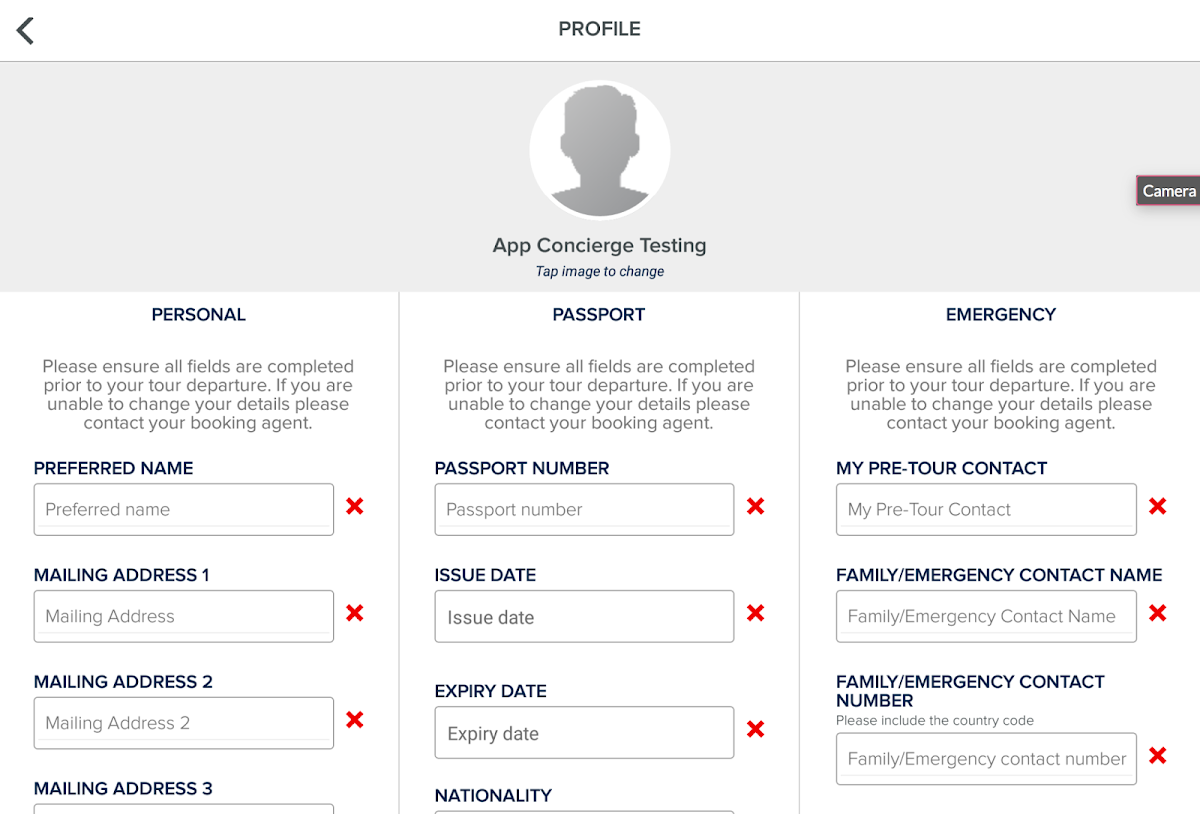
Task: Click red X beside Mailing Address 1
Action: click(x=354, y=613)
